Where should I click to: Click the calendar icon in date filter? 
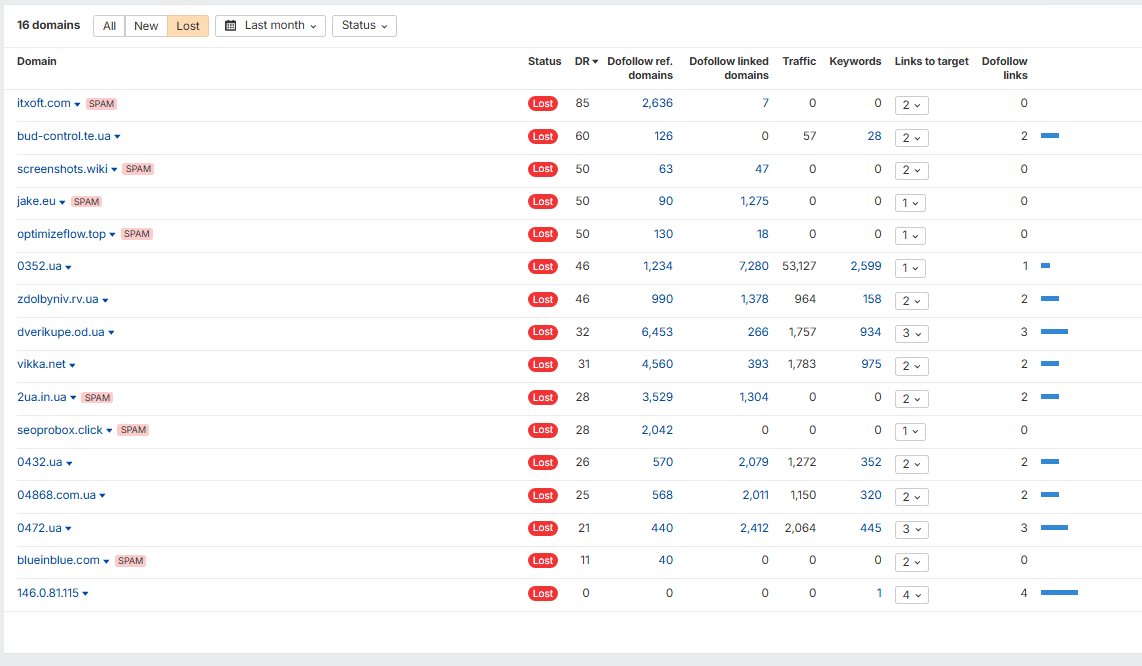tap(231, 26)
